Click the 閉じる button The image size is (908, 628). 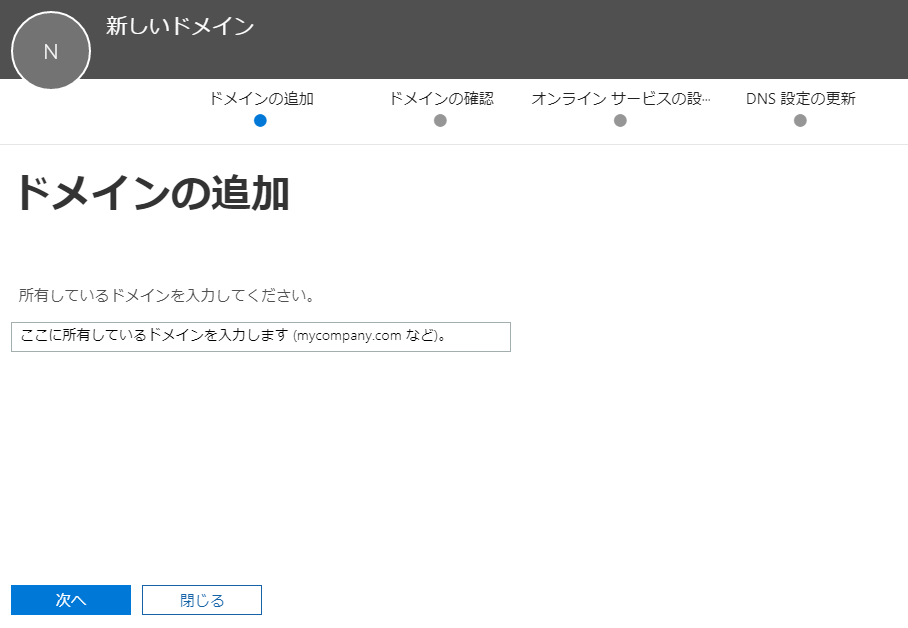[x=202, y=600]
